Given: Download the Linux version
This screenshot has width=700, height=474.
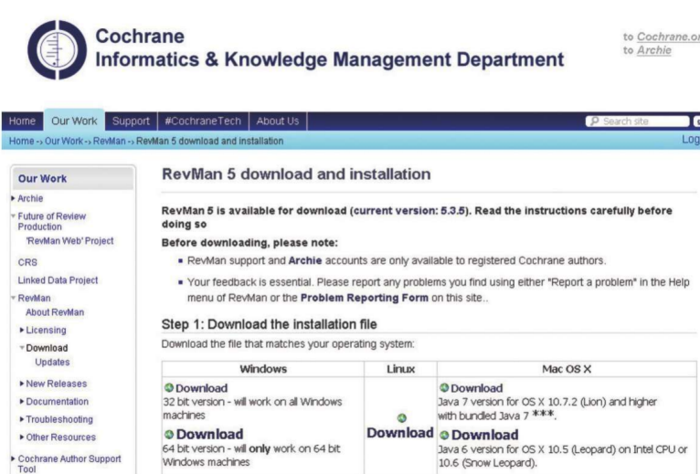Looking at the screenshot, I should pos(400,432).
